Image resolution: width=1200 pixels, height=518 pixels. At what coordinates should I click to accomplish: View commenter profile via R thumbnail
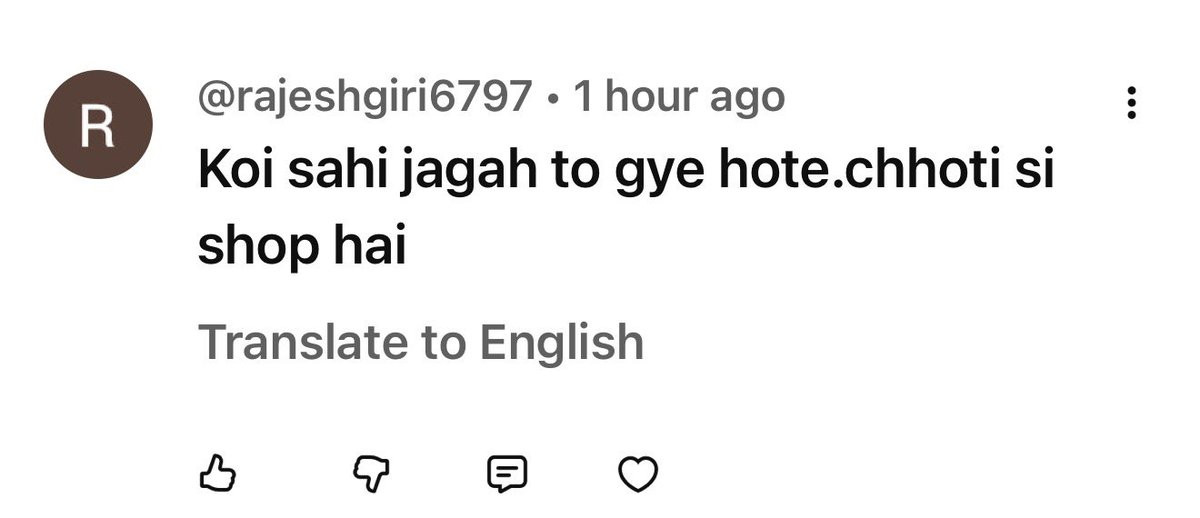click(97, 124)
